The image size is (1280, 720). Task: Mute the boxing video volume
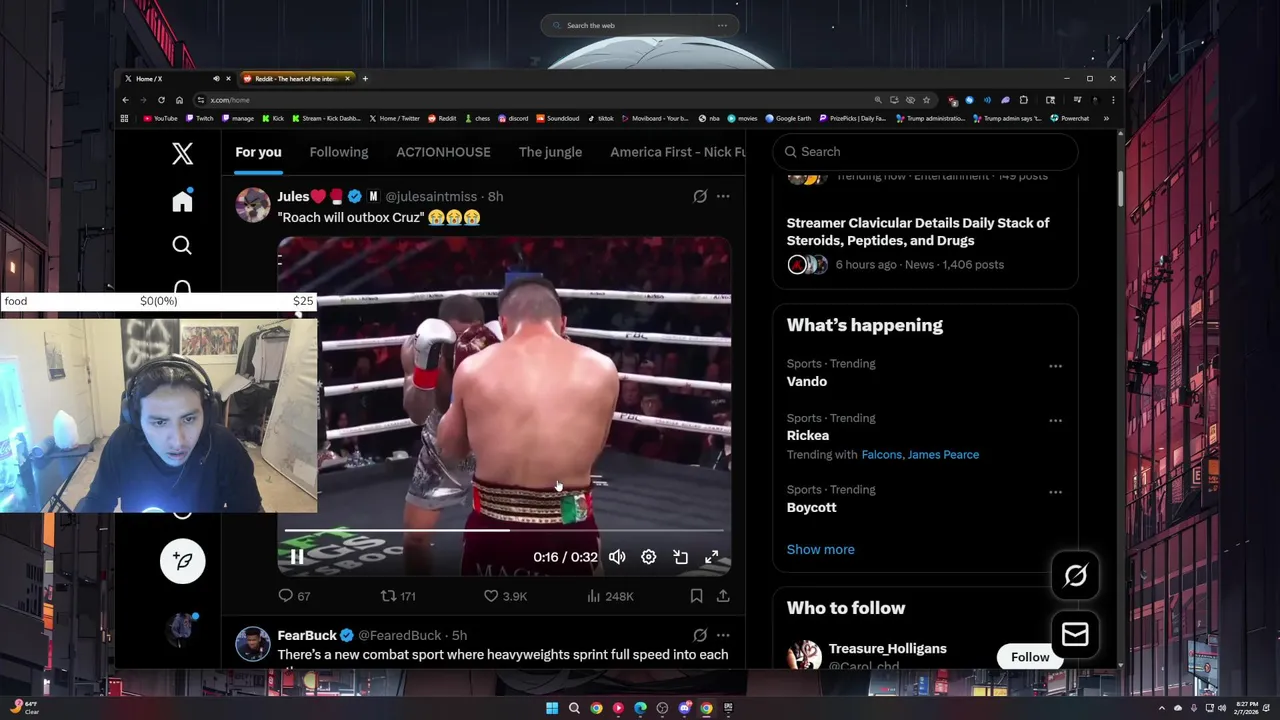tap(617, 557)
